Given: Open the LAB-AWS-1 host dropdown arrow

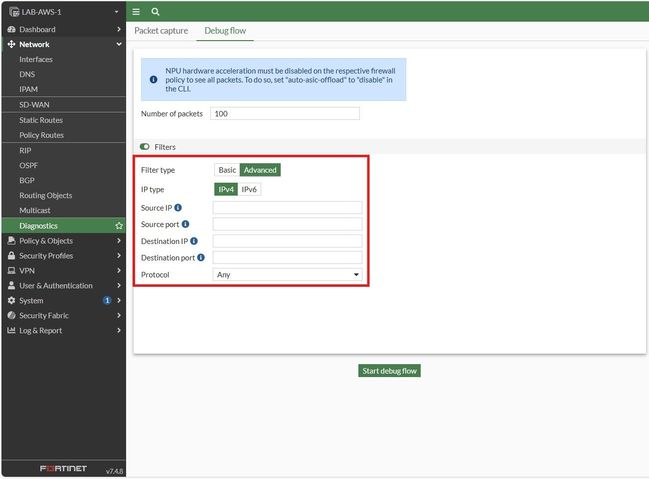Looking at the screenshot, I should coord(117,12).
